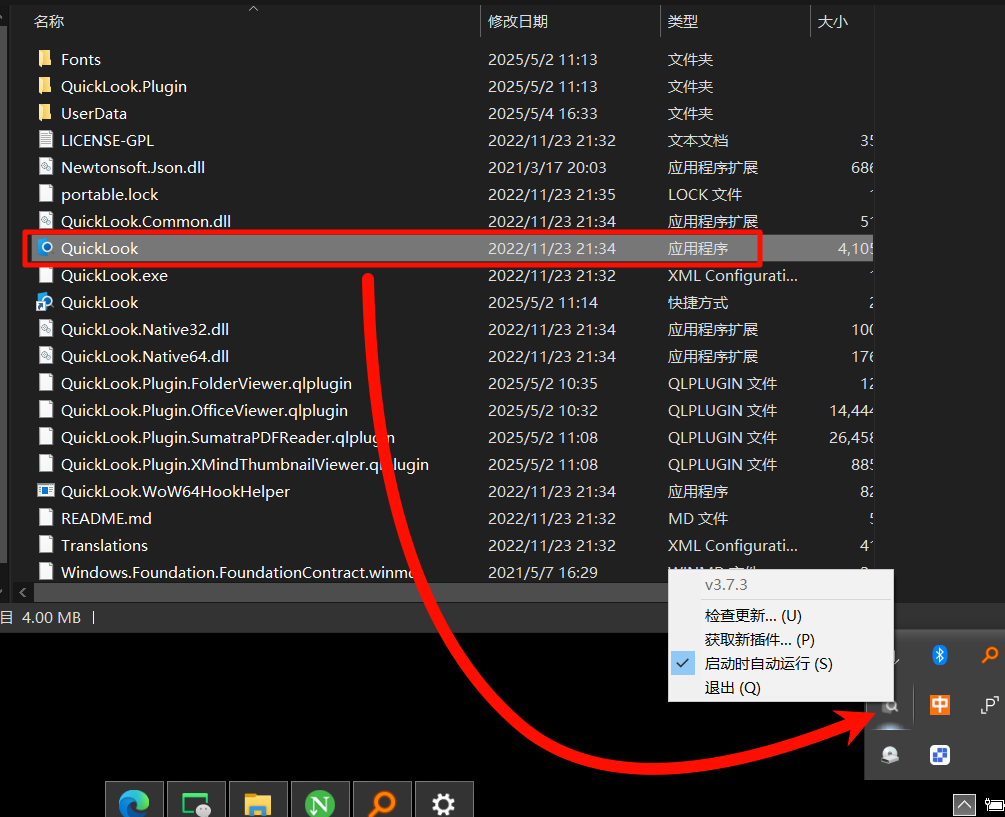Select the QuickLook.Native32.dll file name
This screenshot has height=817, width=1005.
[x=145, y=329]
